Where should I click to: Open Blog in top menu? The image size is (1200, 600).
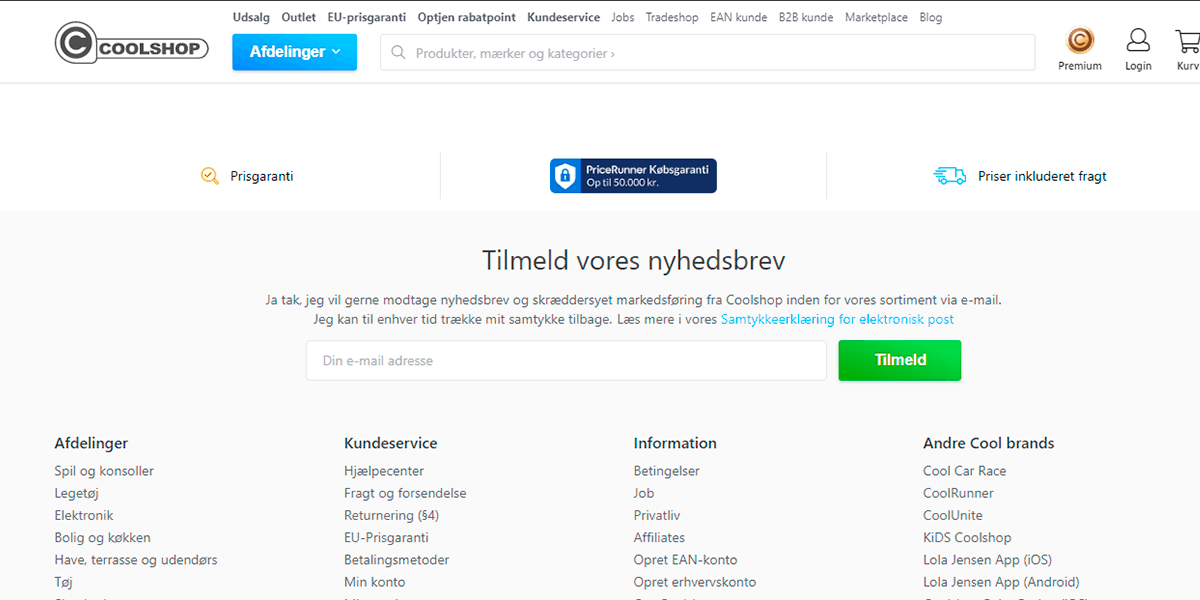(930, 17)
